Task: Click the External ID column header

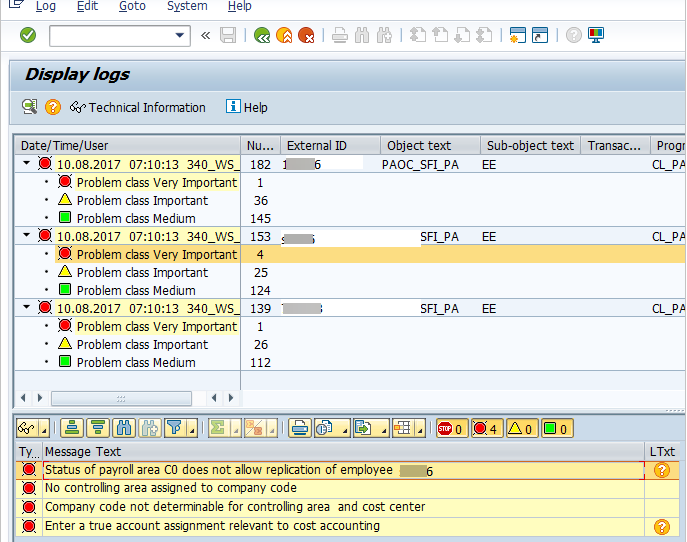Action: pyautogui.click(x=330, y=145)
